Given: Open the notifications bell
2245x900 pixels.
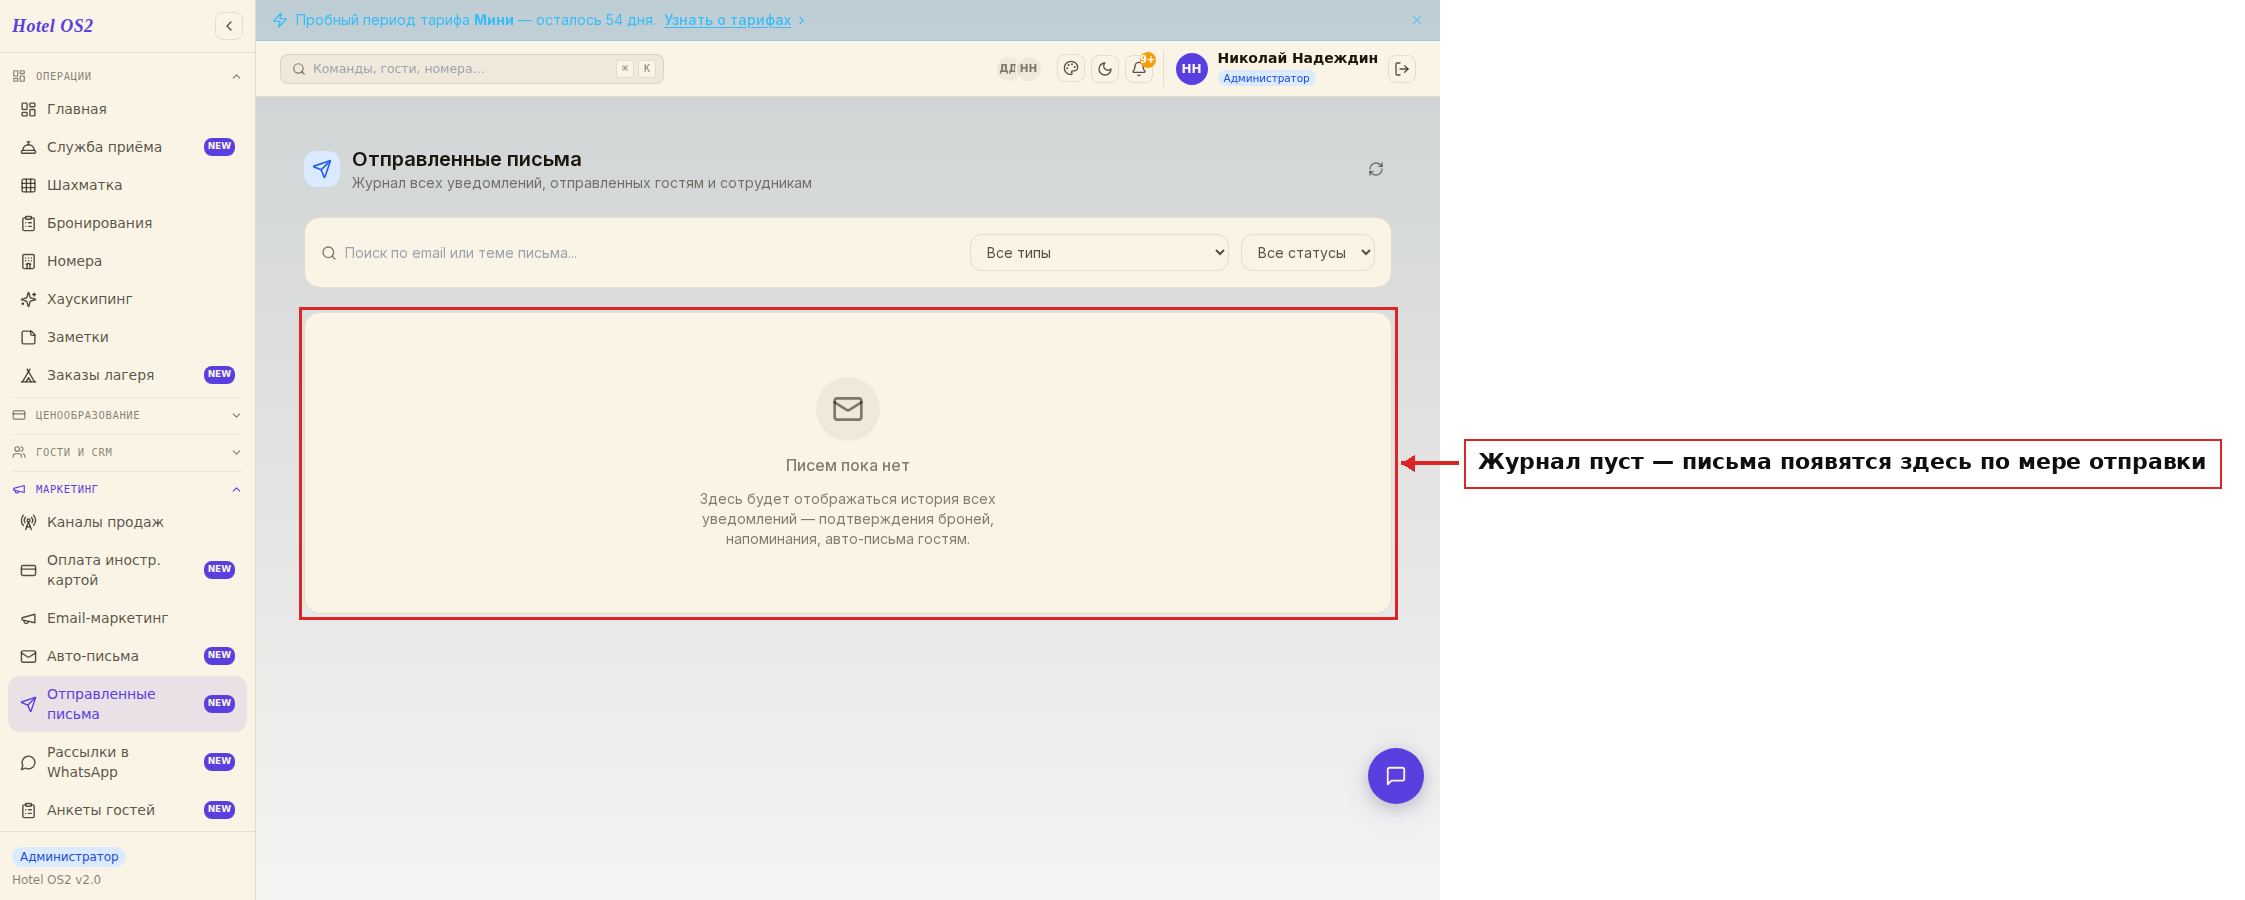Looking at the screenshot, I should (1139, 69).
